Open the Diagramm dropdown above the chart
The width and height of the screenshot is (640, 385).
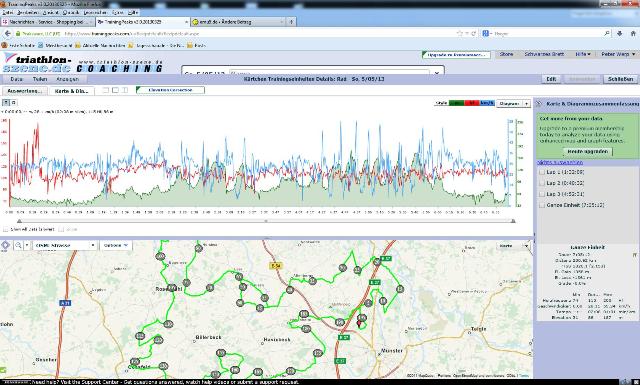point(513,104)
